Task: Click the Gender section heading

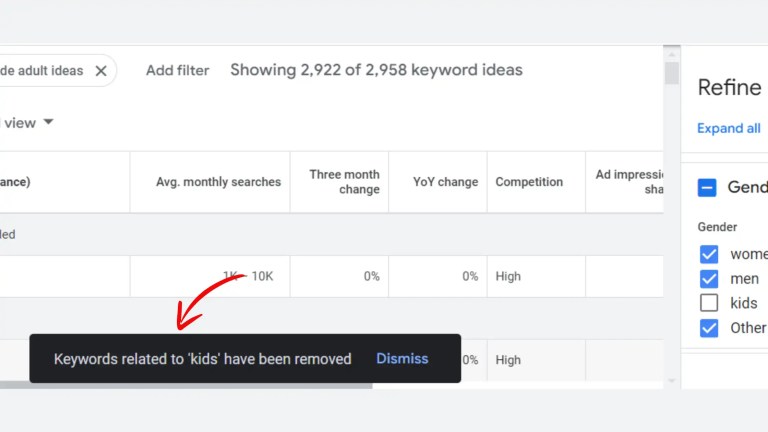Action: pyautogui.click(x=746, y=187)
